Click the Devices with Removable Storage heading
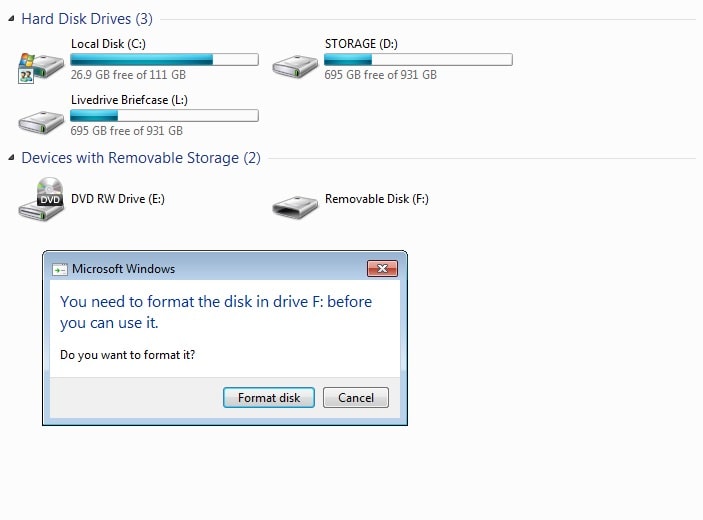 (141, 158)
